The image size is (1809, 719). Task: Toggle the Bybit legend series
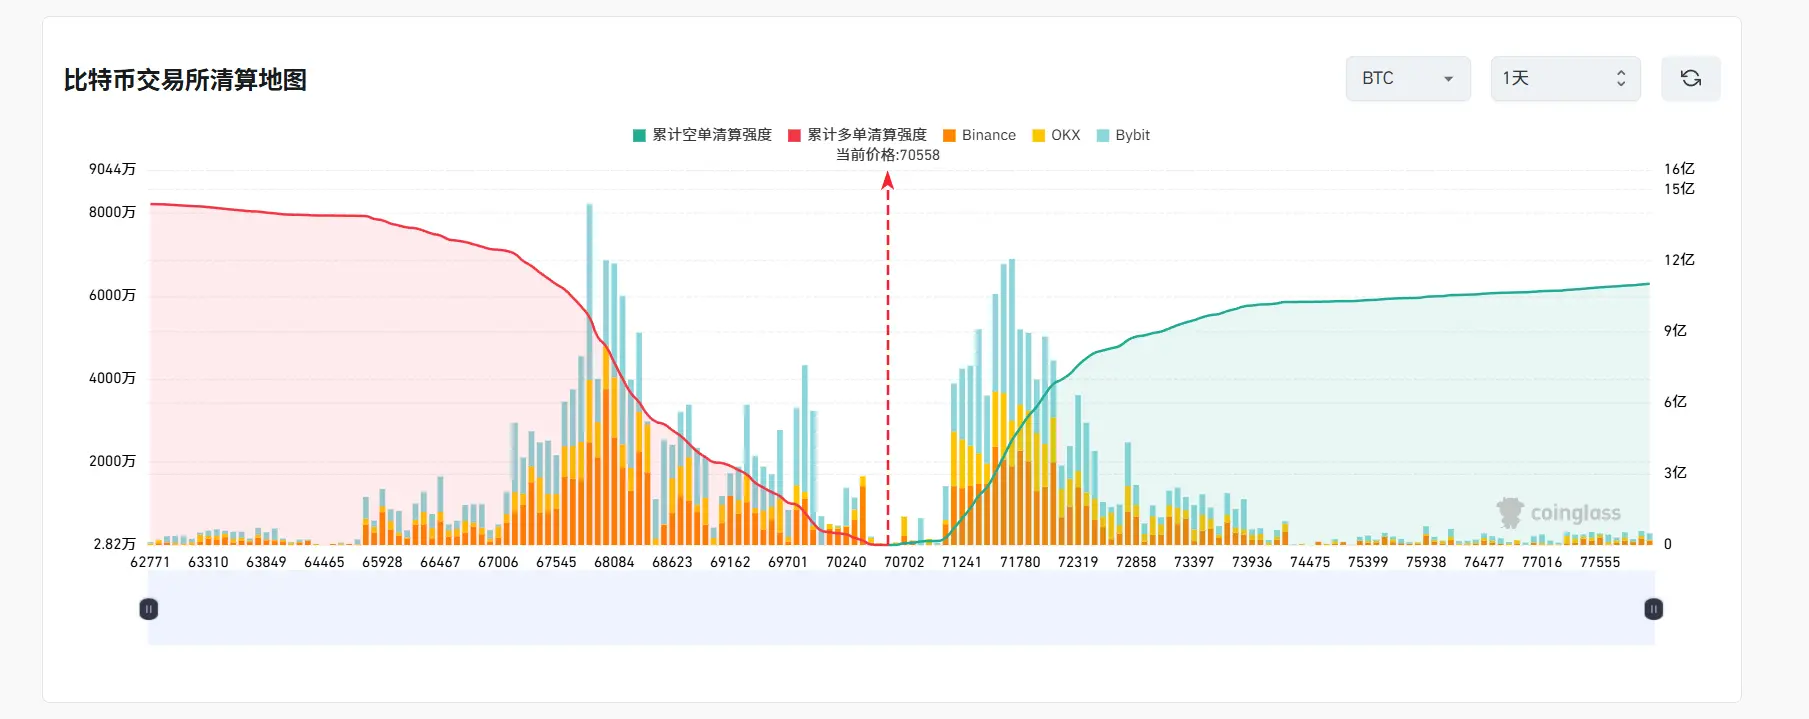(x=1123, y=135)
